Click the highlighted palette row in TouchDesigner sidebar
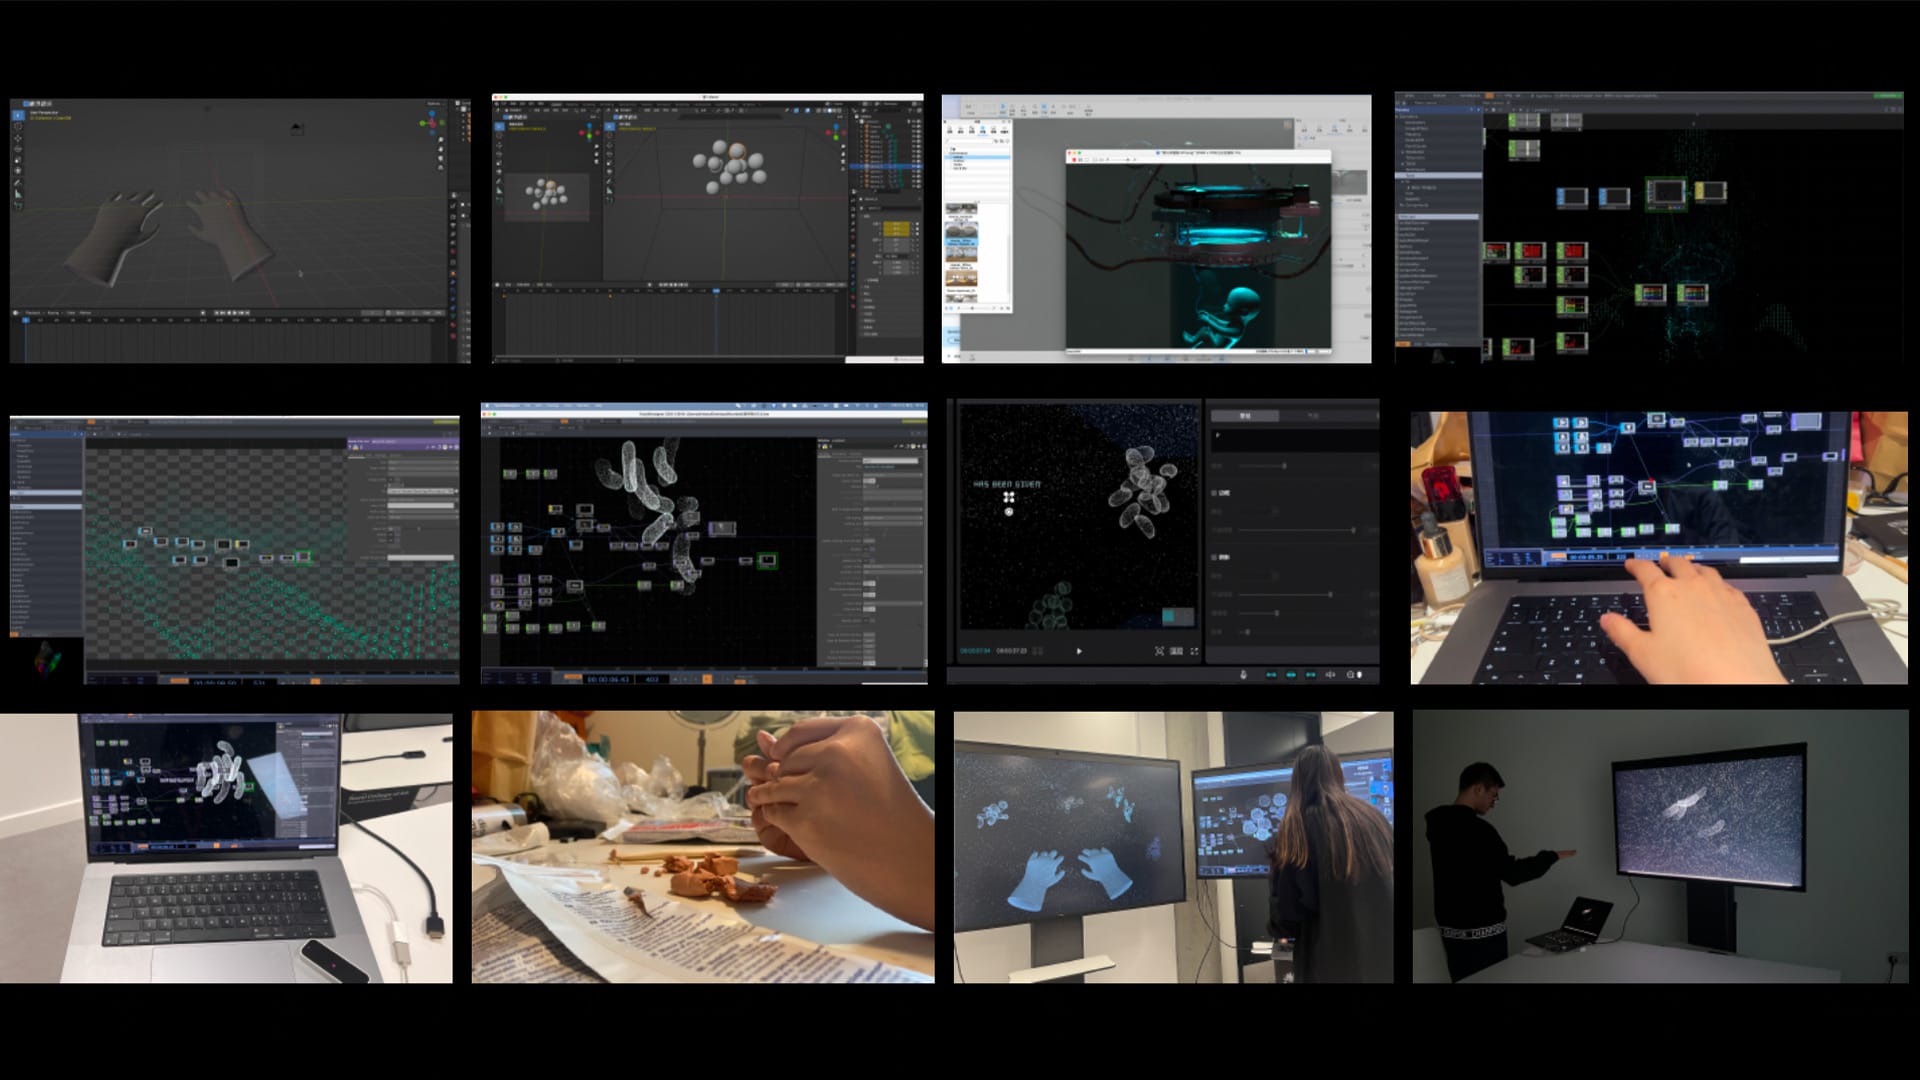 tap(1439, 176)
